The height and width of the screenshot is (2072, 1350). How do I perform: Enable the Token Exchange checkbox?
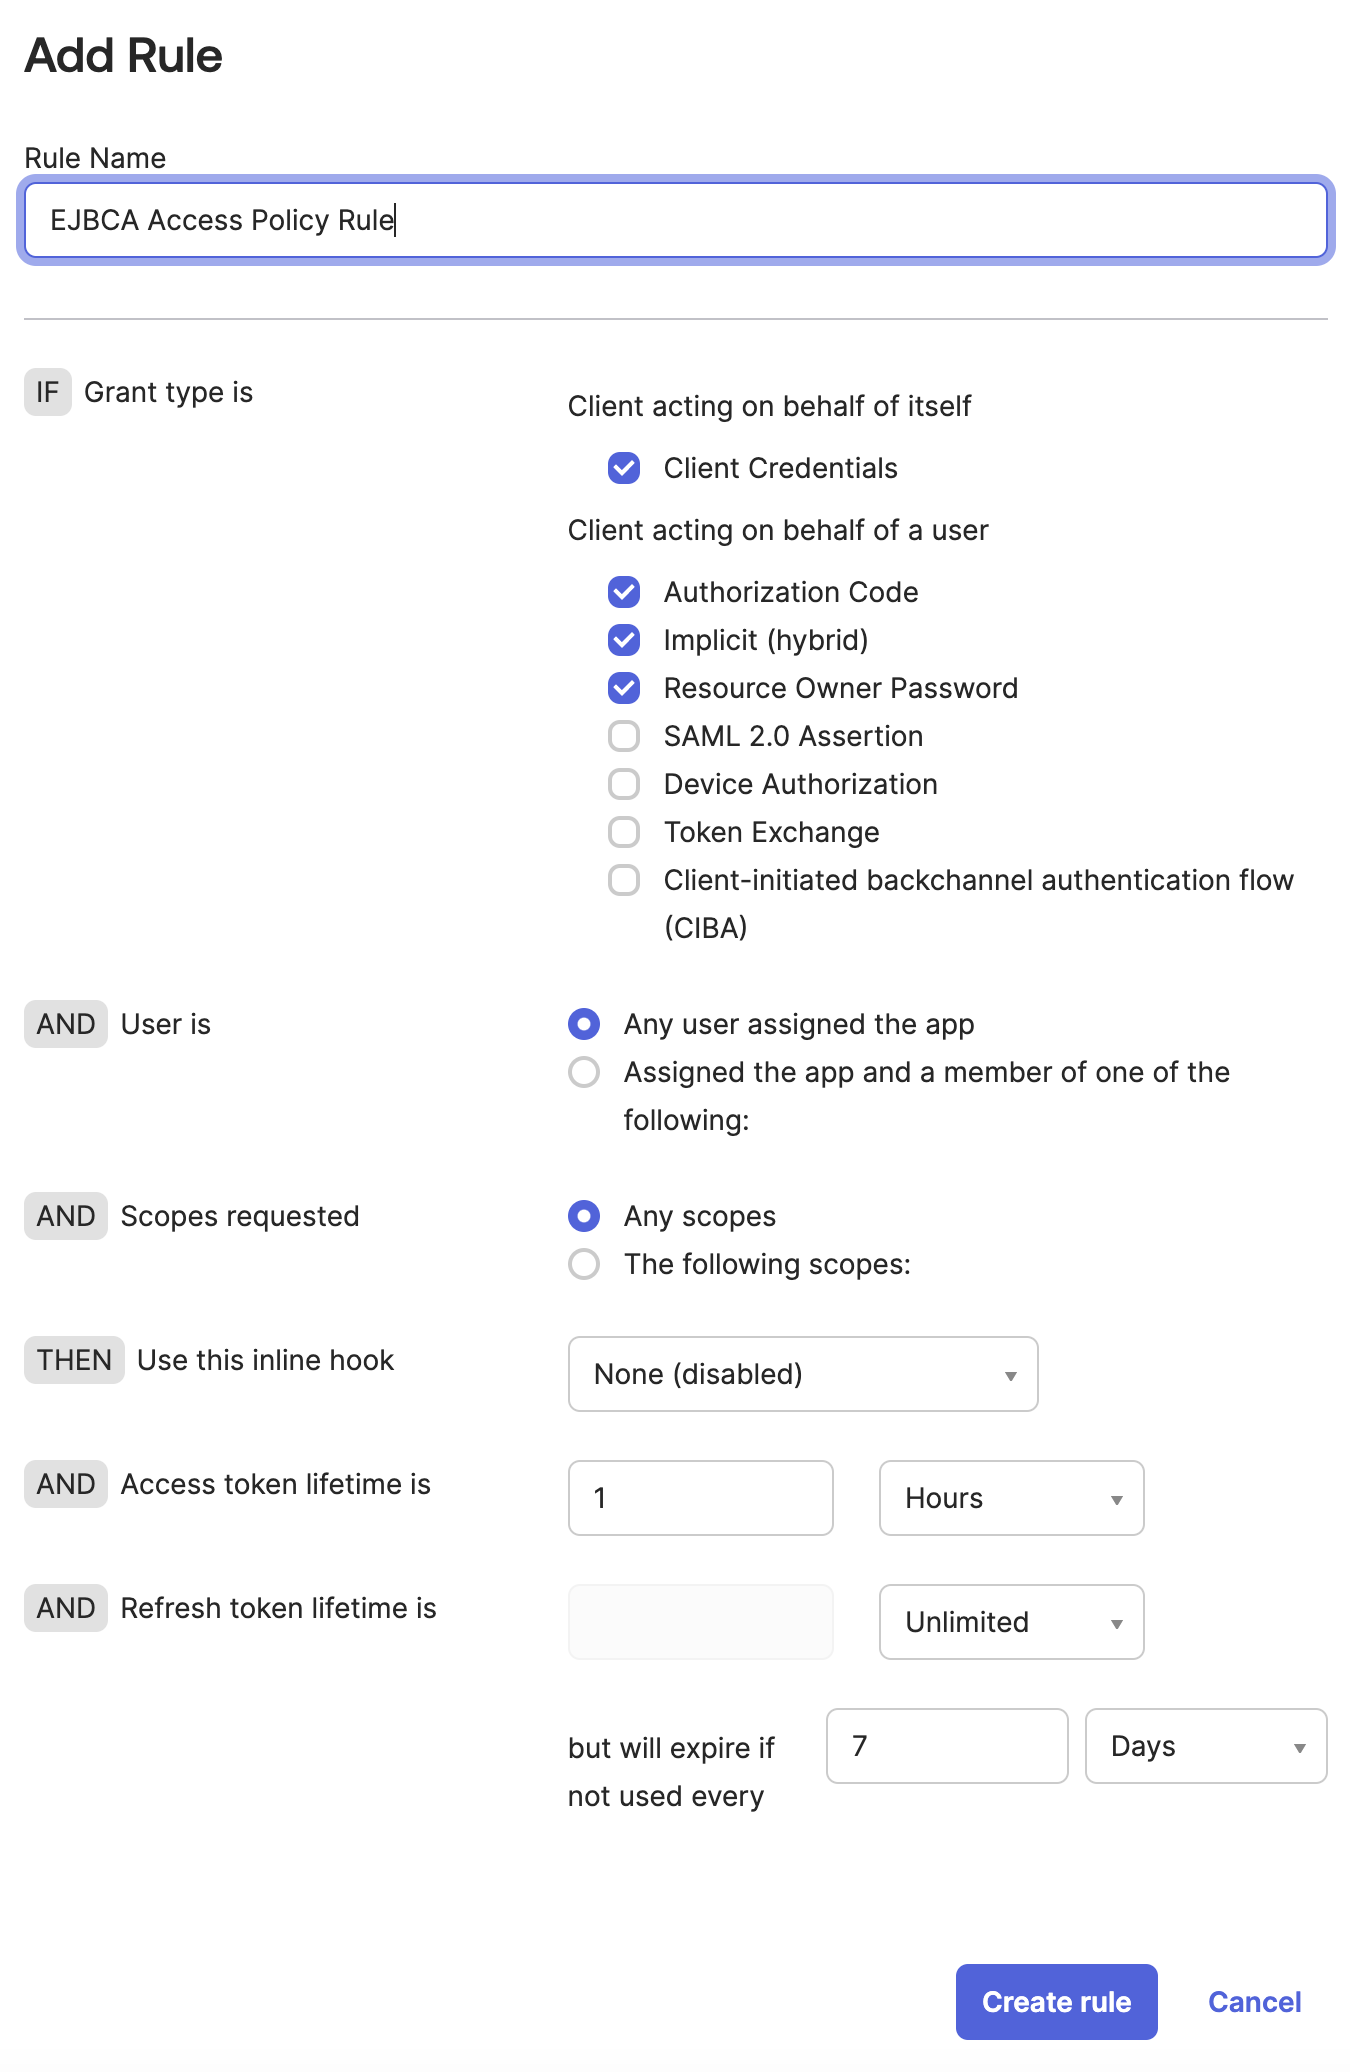coord(624,832)
